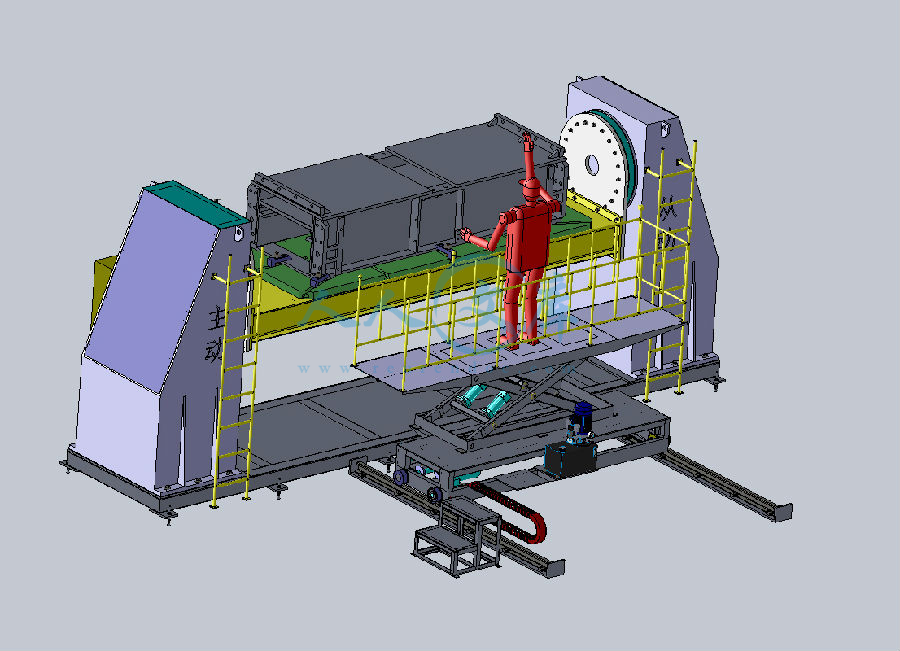Select the black hydraulic tank box
Image resolution: width=900 pixels, height=651 pixels.
(x=571, y=460)
